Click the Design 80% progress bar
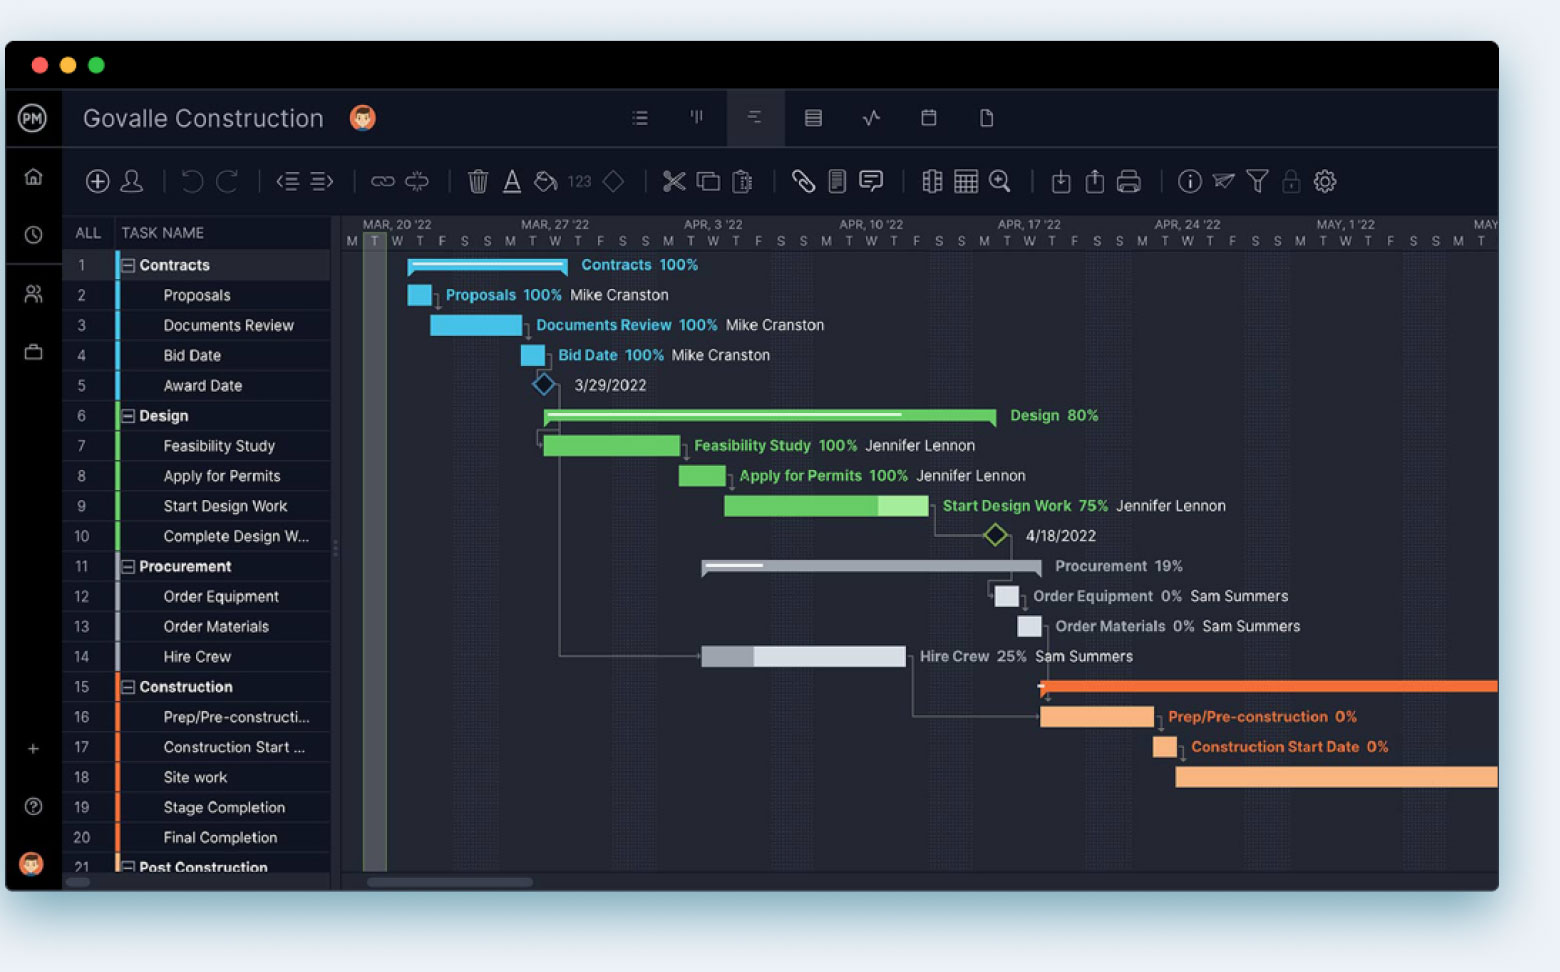The height and width of the screenshot is (972, 1560). [770, 415]
